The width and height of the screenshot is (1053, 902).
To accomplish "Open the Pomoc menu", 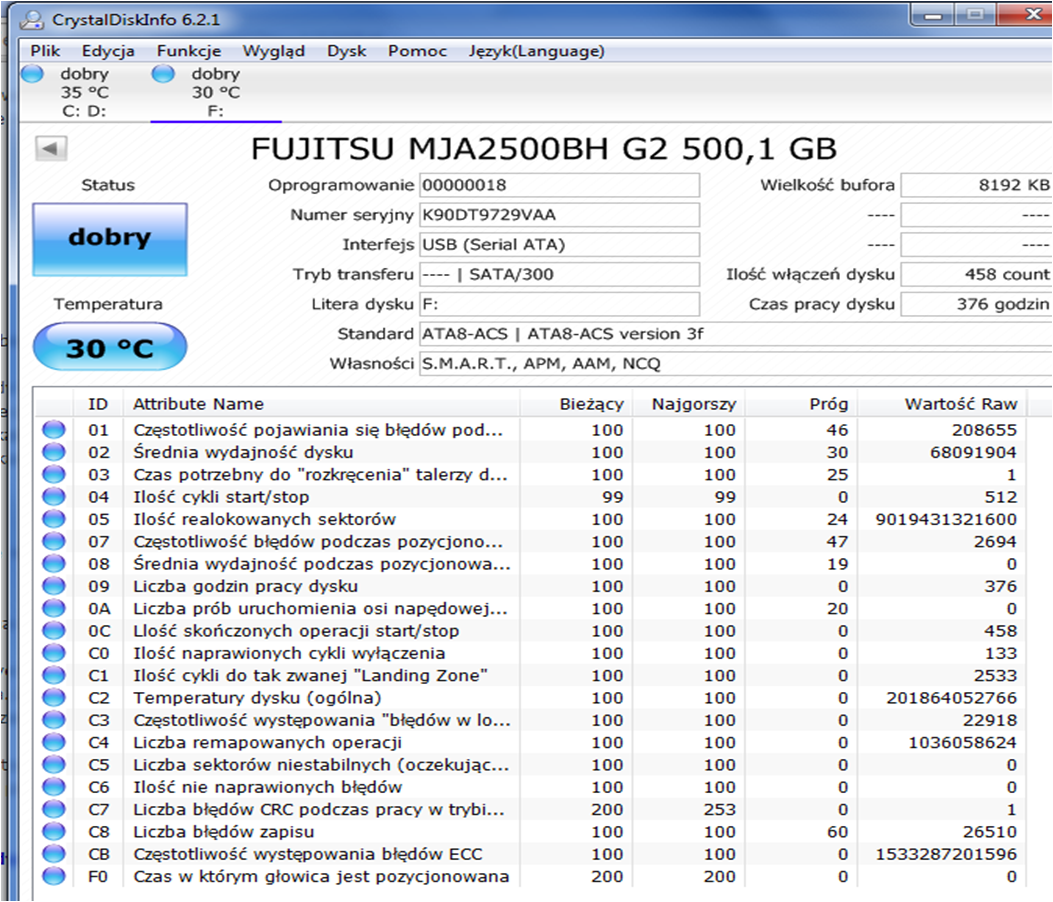I will click(417, 51).
